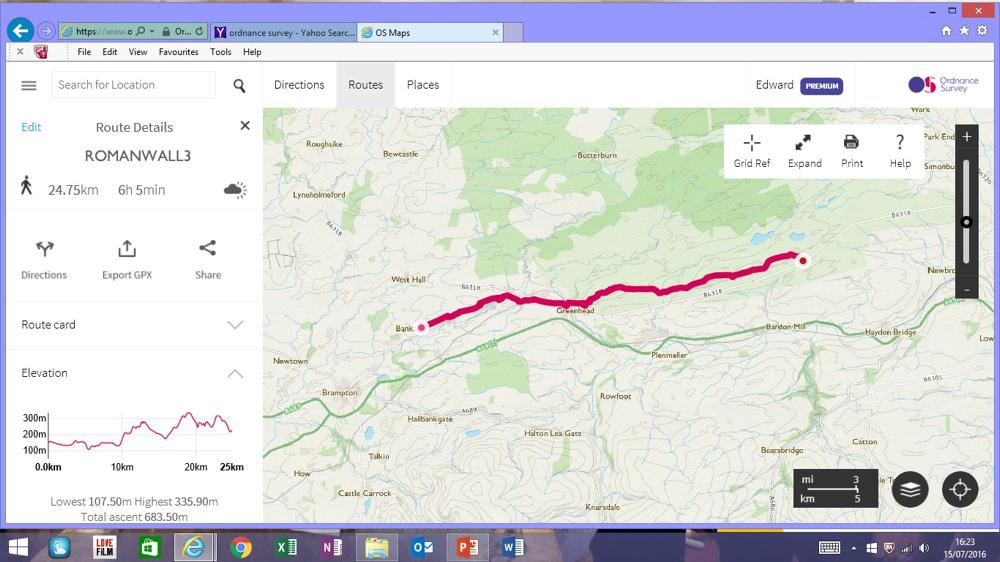This screenshot has height=562, width=1000.
Task: Click the search magnifier icon
Action: (239, 85)
